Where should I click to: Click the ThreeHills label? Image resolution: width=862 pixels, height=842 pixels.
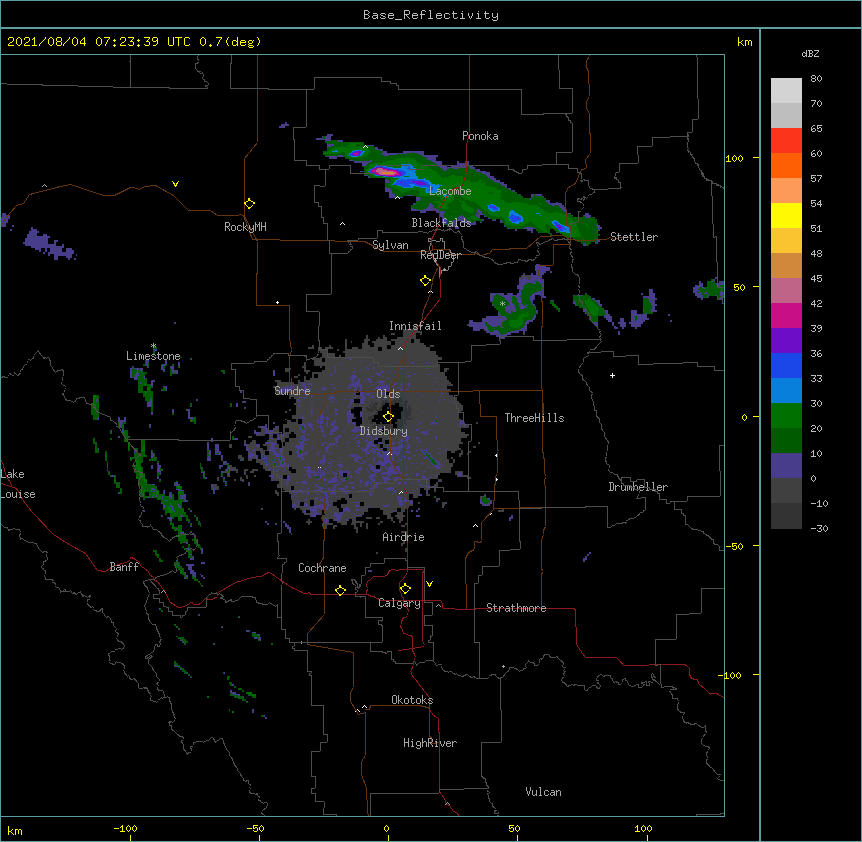pos(534,418)
